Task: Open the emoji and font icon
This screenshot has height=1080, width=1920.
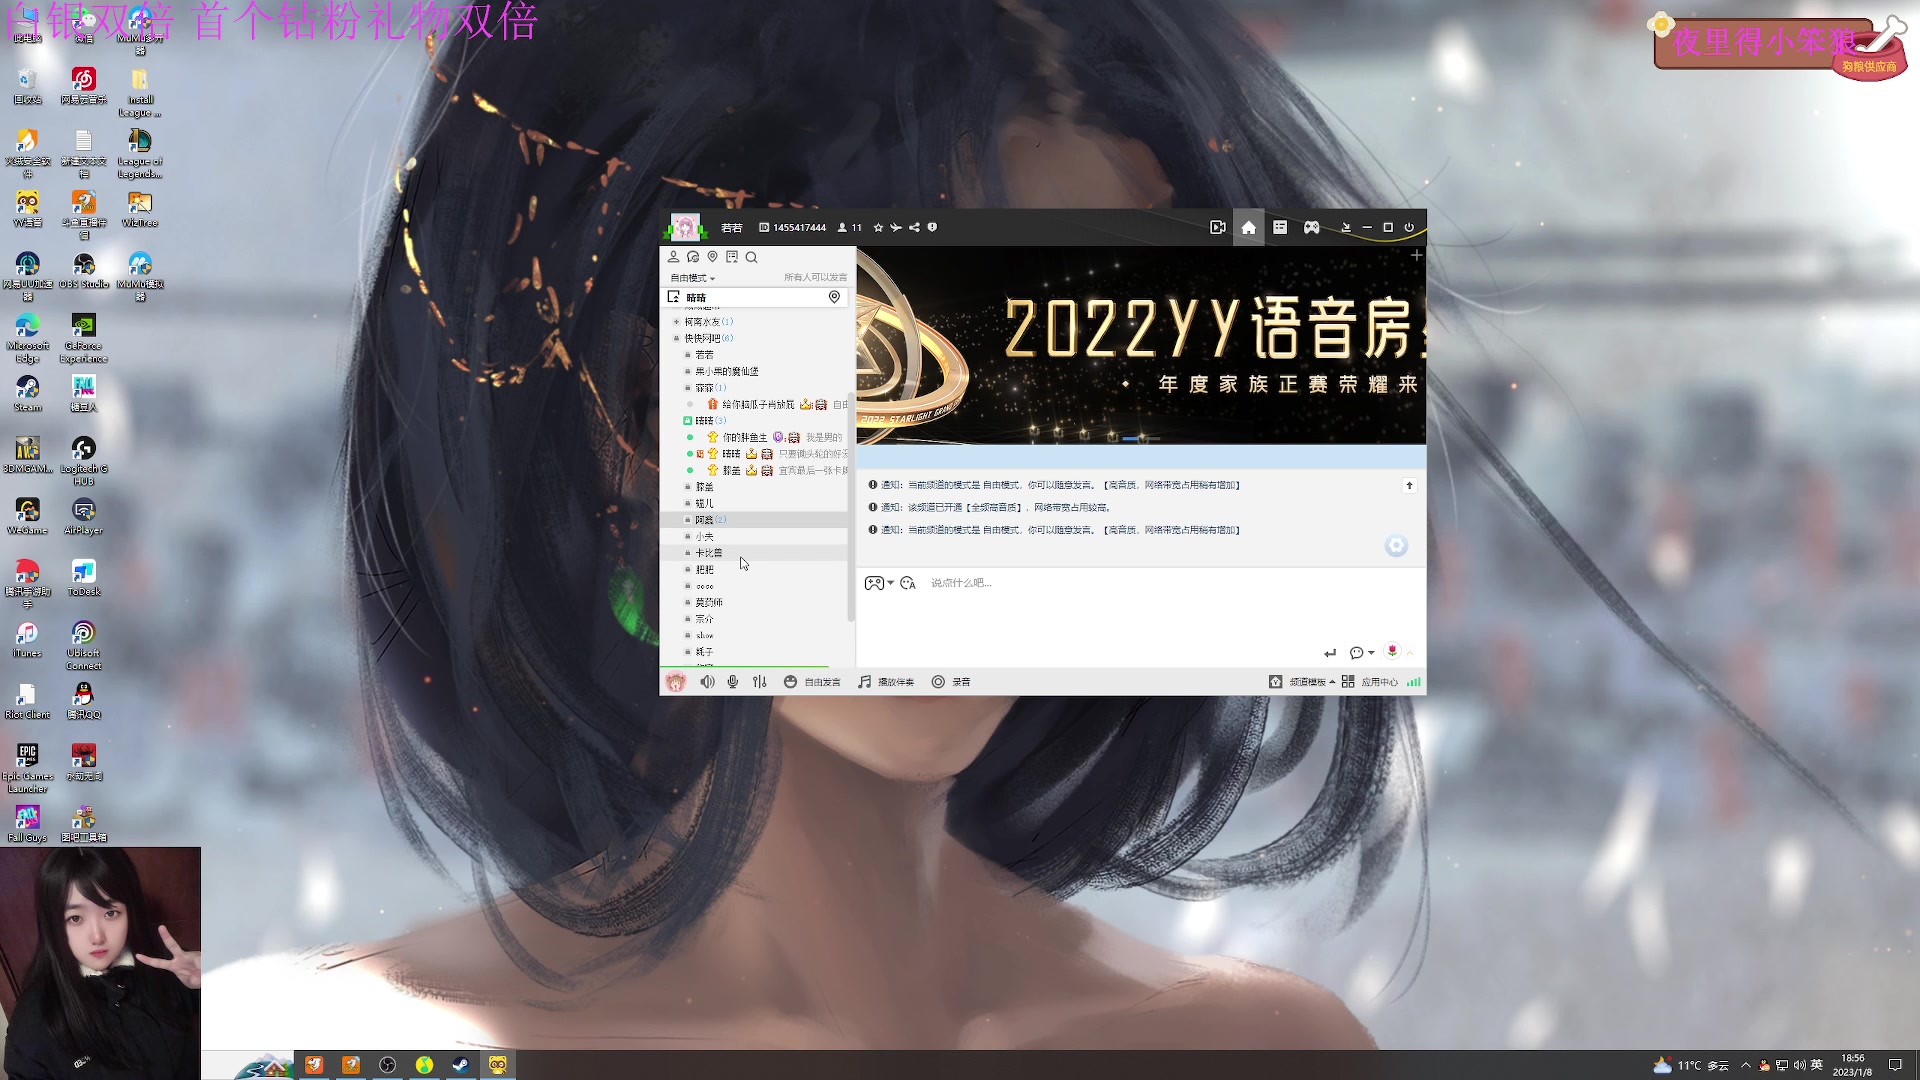Action: [908, 583]
